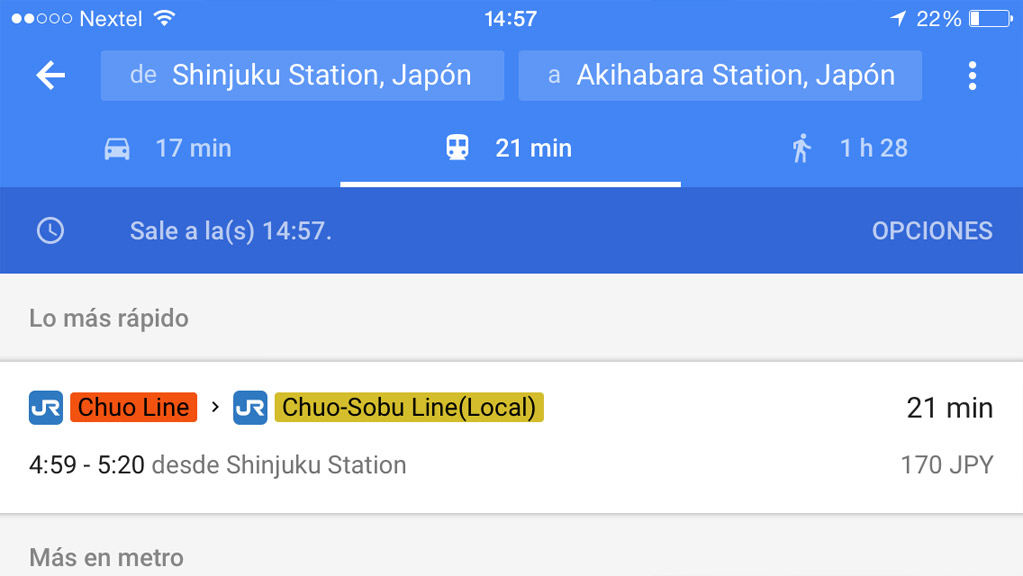Open the three-dot overflow menu
This screenshot has width=1023, height=576.
tap(972, 76)
